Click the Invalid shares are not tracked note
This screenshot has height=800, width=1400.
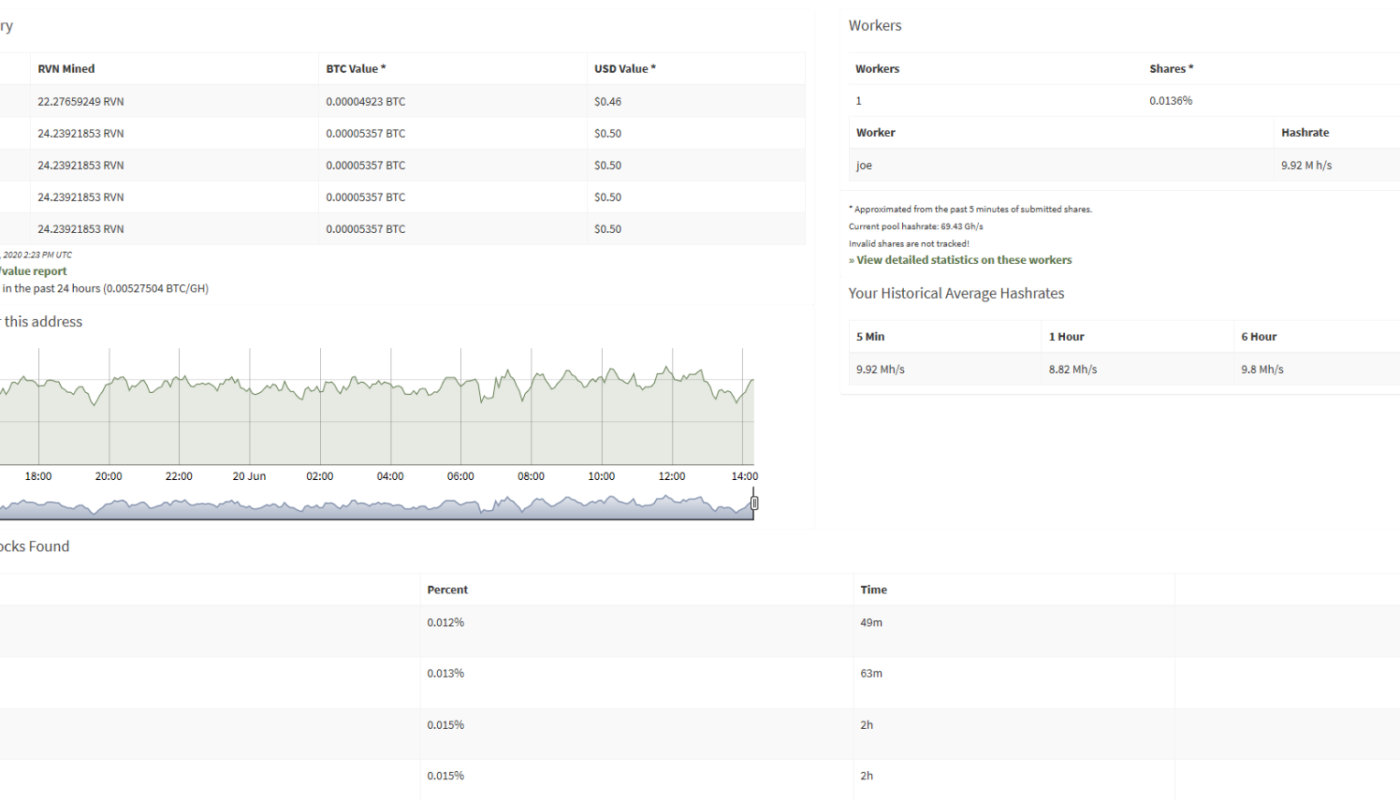(x=909, y=243)
